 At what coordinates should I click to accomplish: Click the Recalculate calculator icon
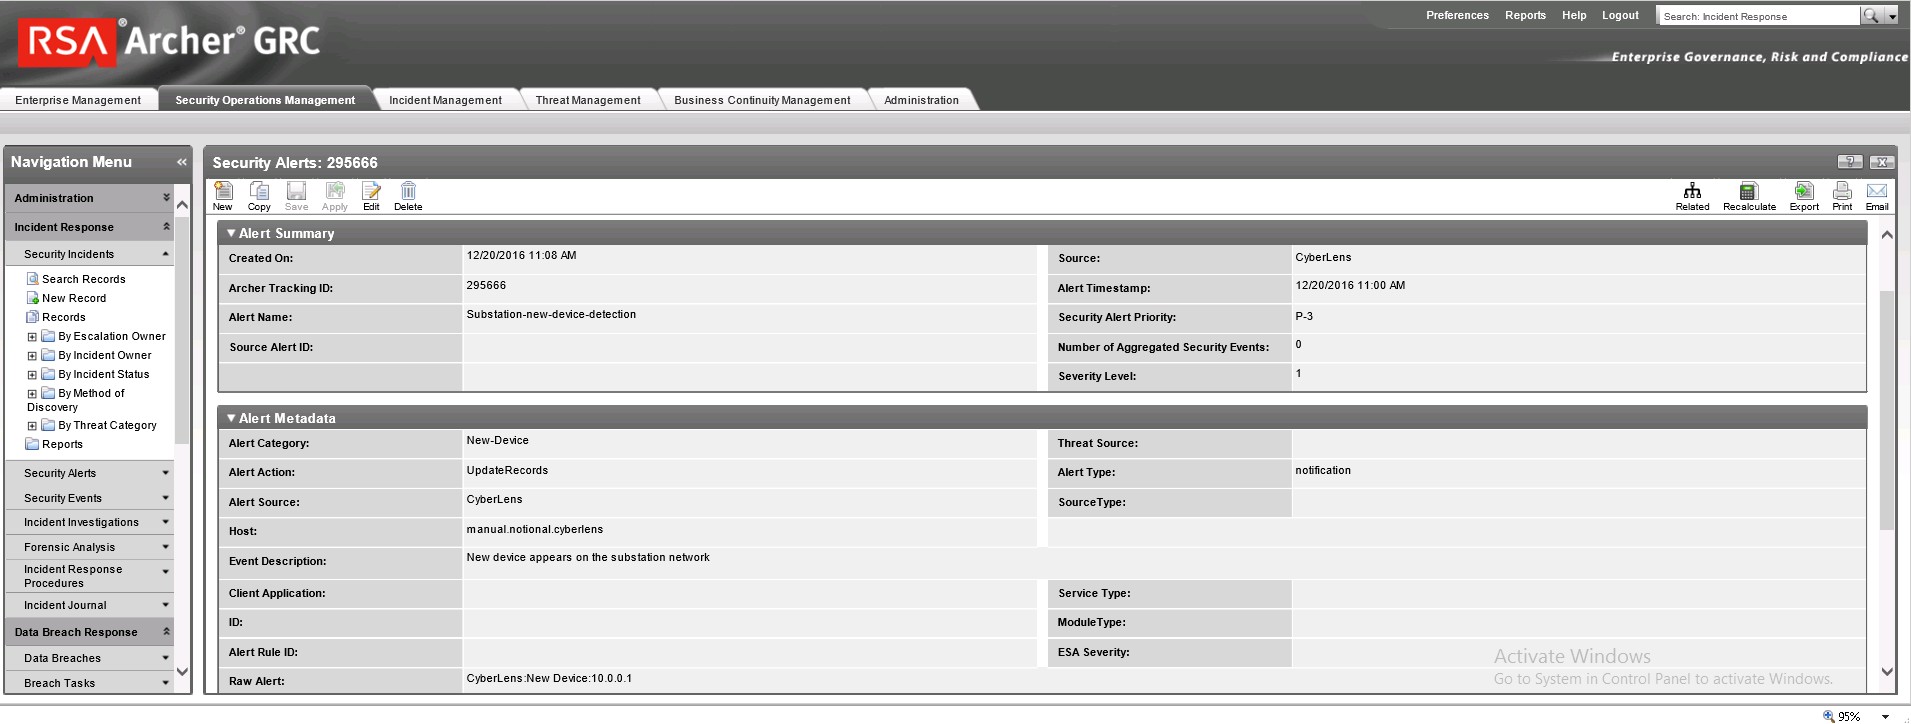tap(1749, 196)
